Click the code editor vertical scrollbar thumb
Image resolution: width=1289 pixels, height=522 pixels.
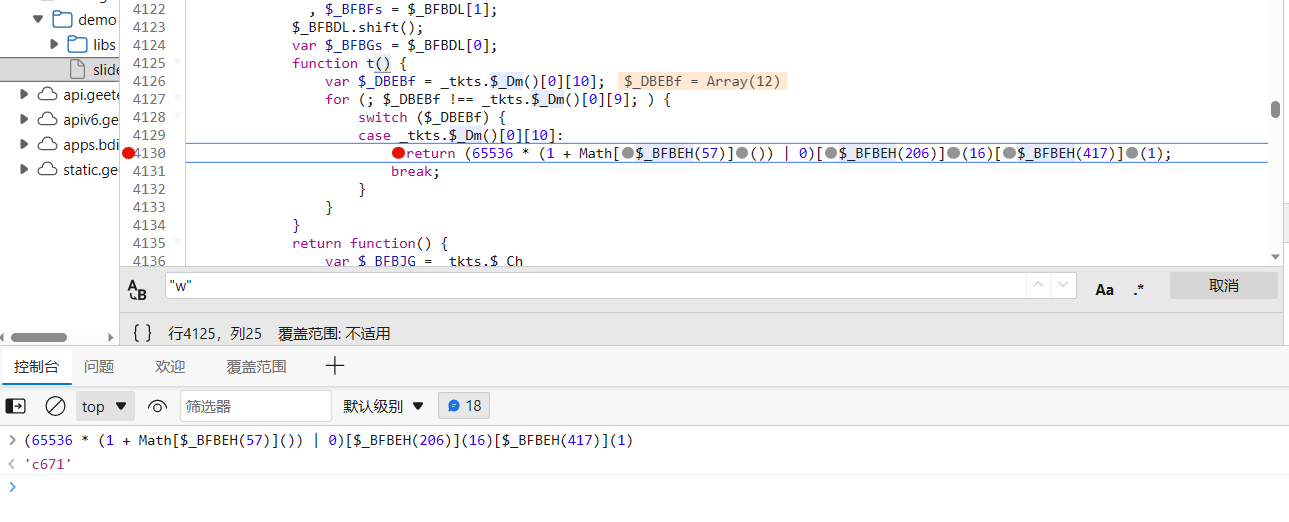coord(1275,110)
